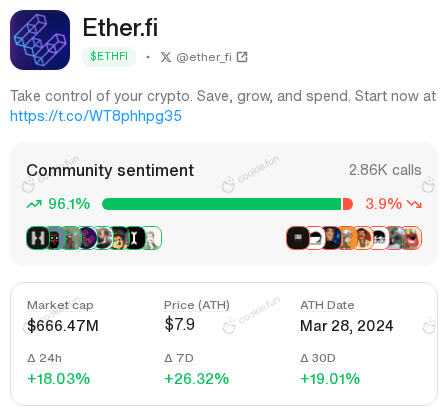Select the bullish caller avatar with white H logo
Screen dimensions: 448x416
38,238
